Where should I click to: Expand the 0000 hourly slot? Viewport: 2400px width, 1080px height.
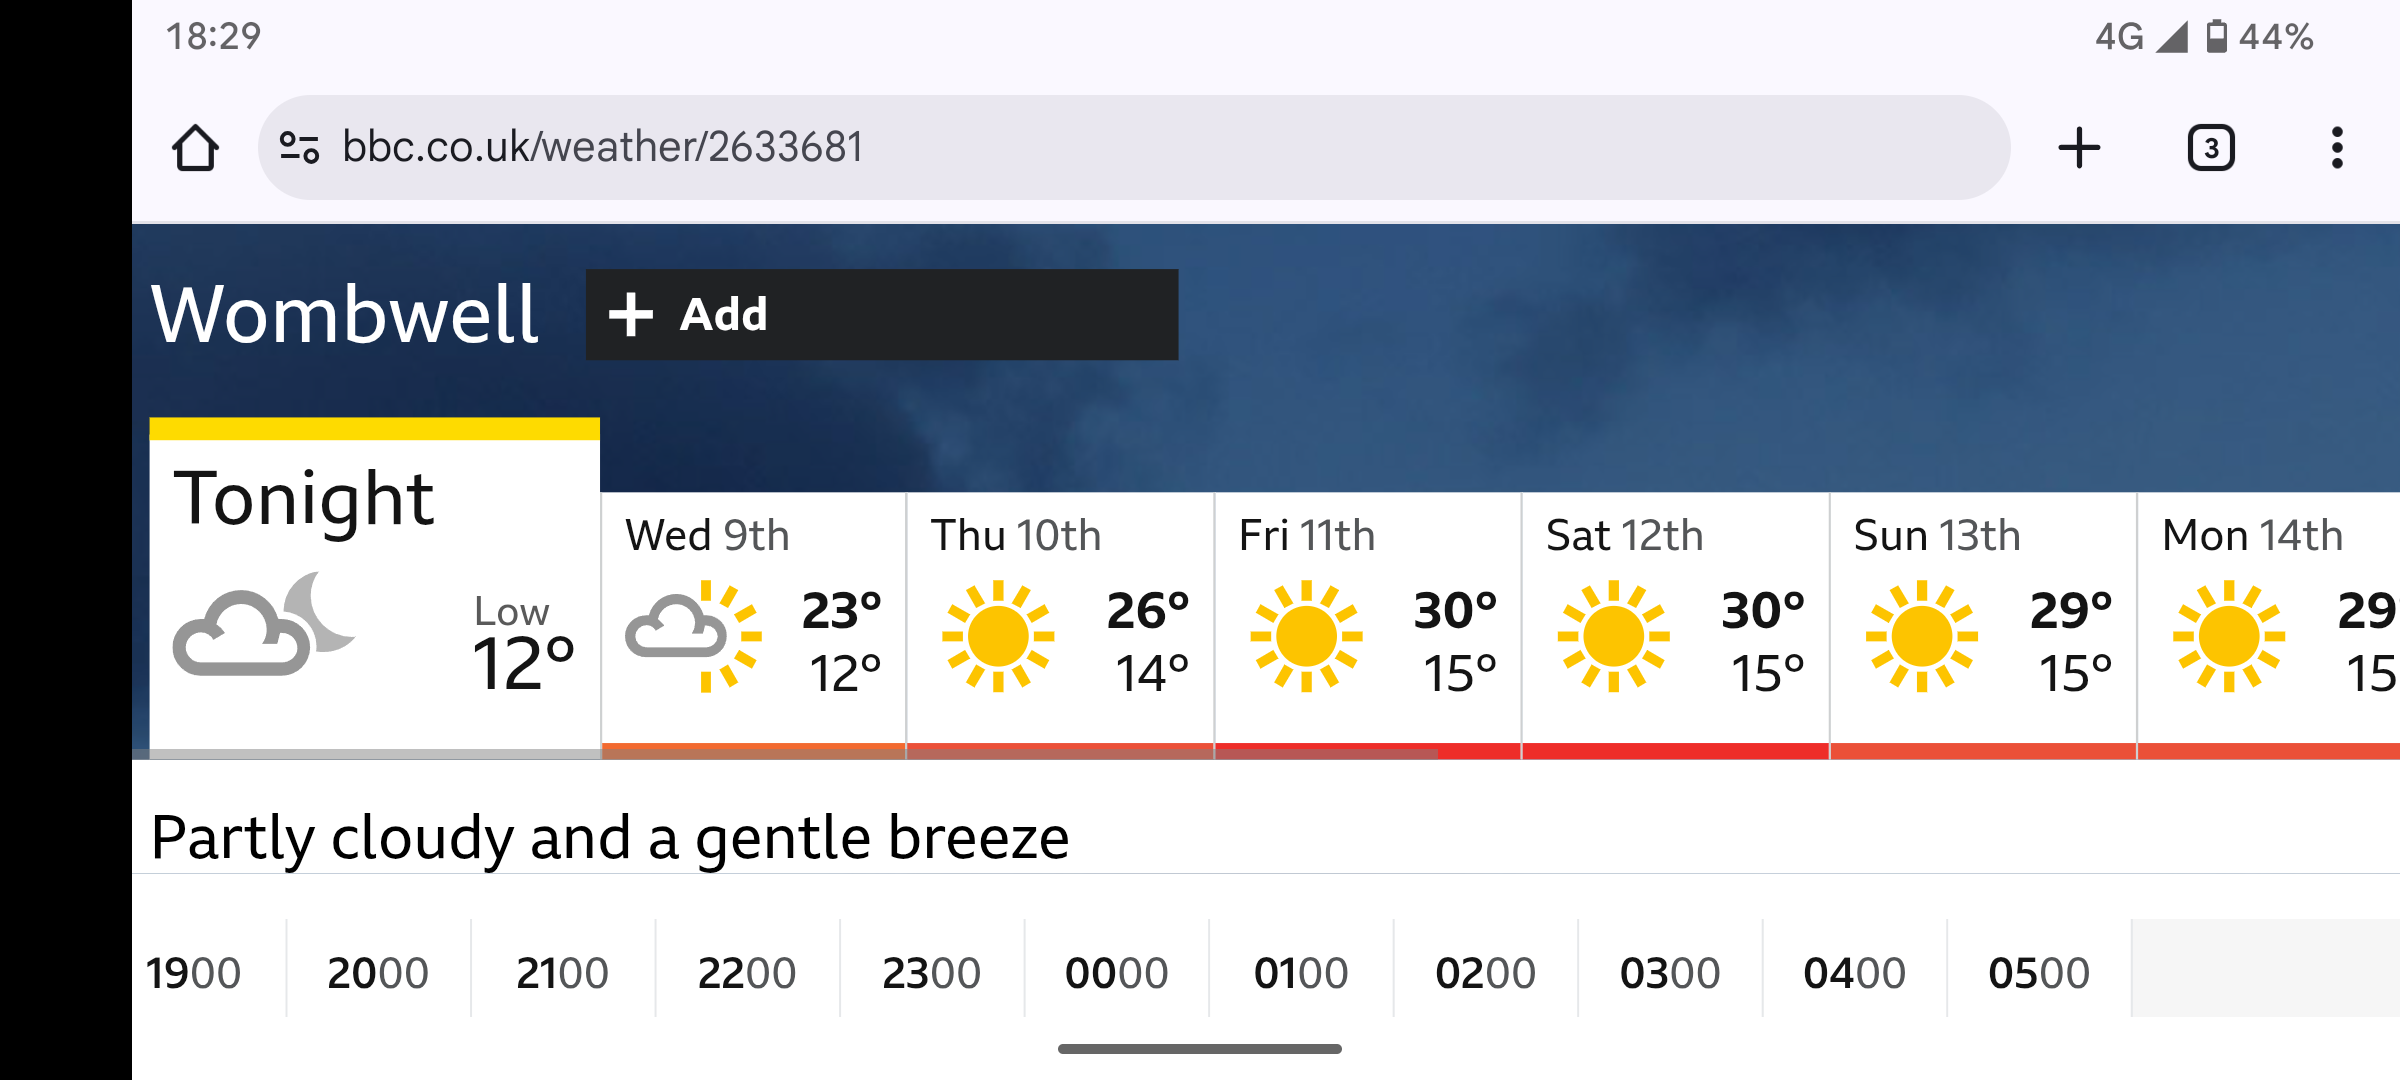1116,969
